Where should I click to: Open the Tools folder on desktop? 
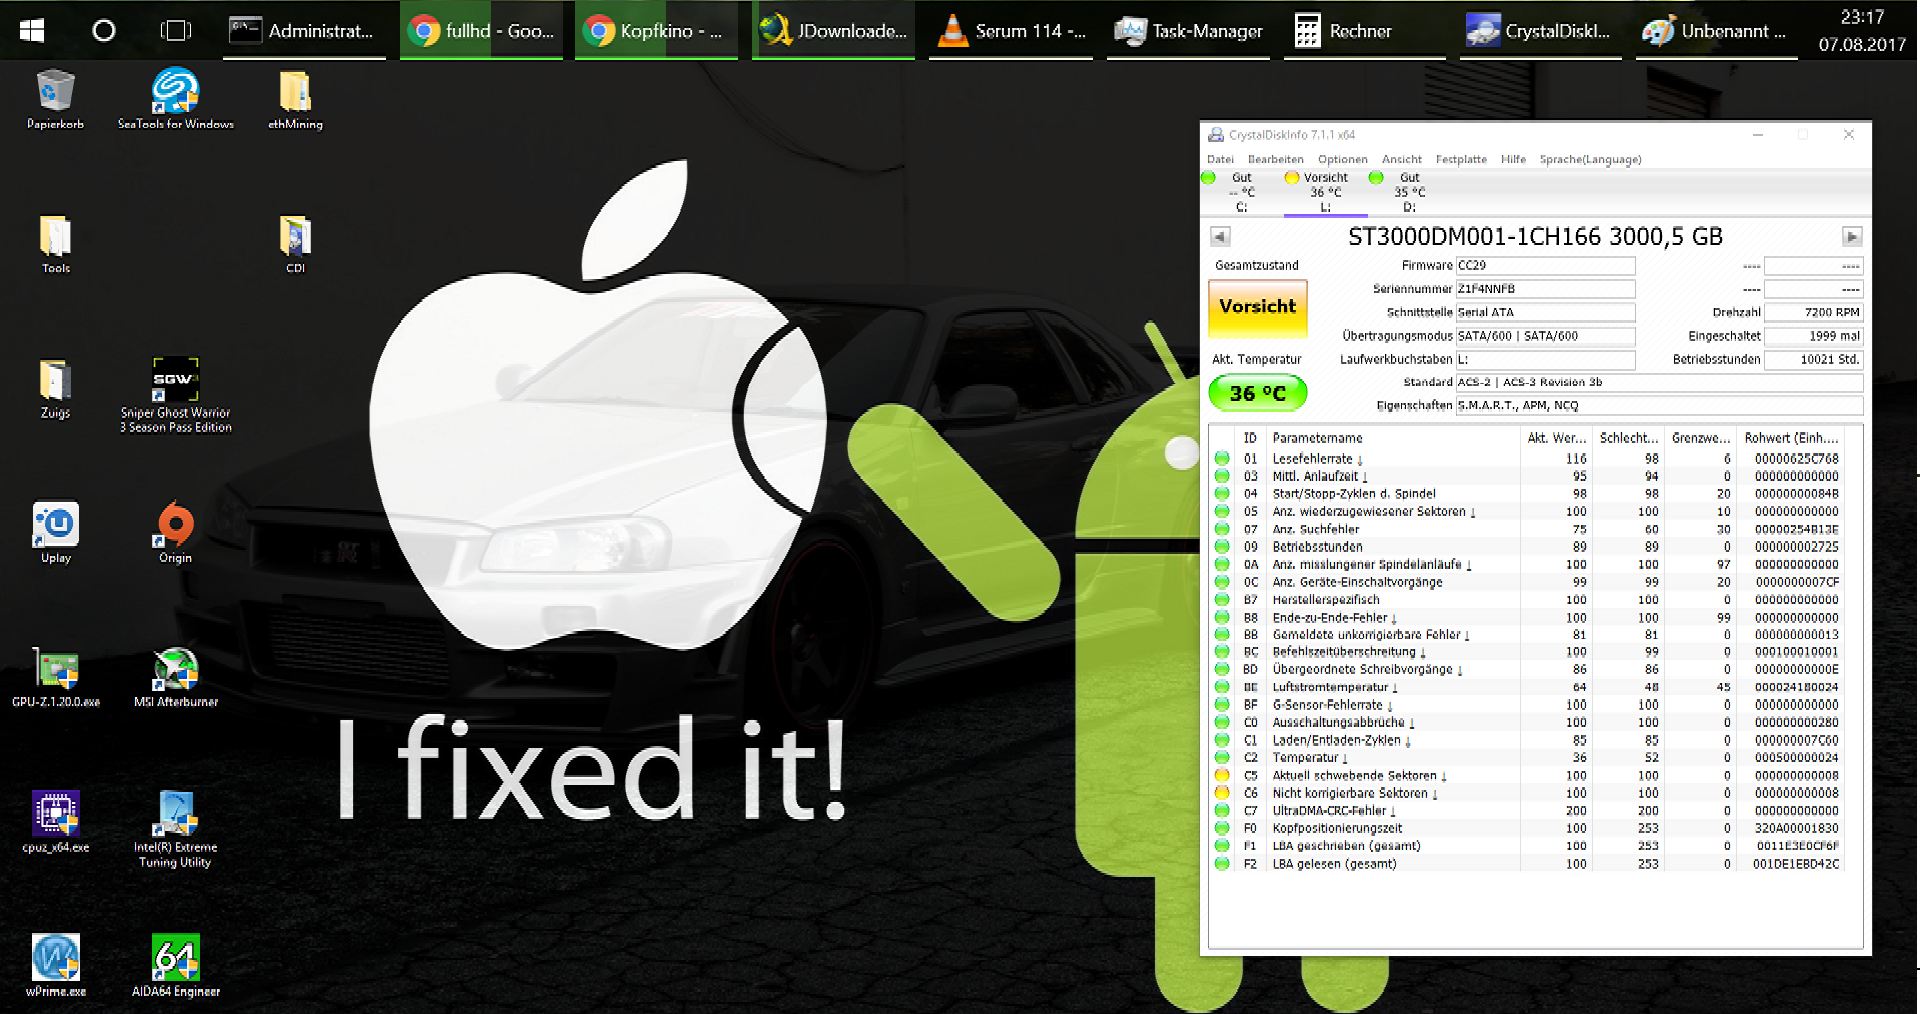click(55, 244)
